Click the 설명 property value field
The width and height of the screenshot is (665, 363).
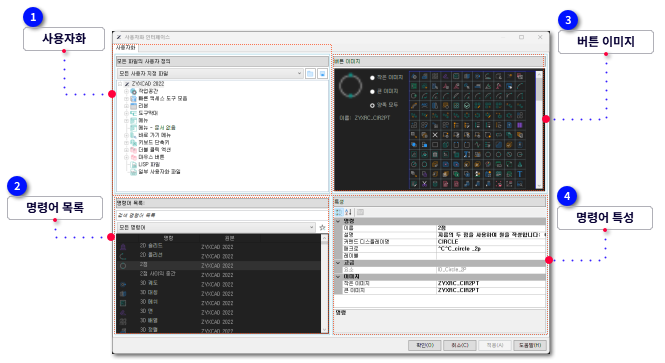[x=491, y=235]
